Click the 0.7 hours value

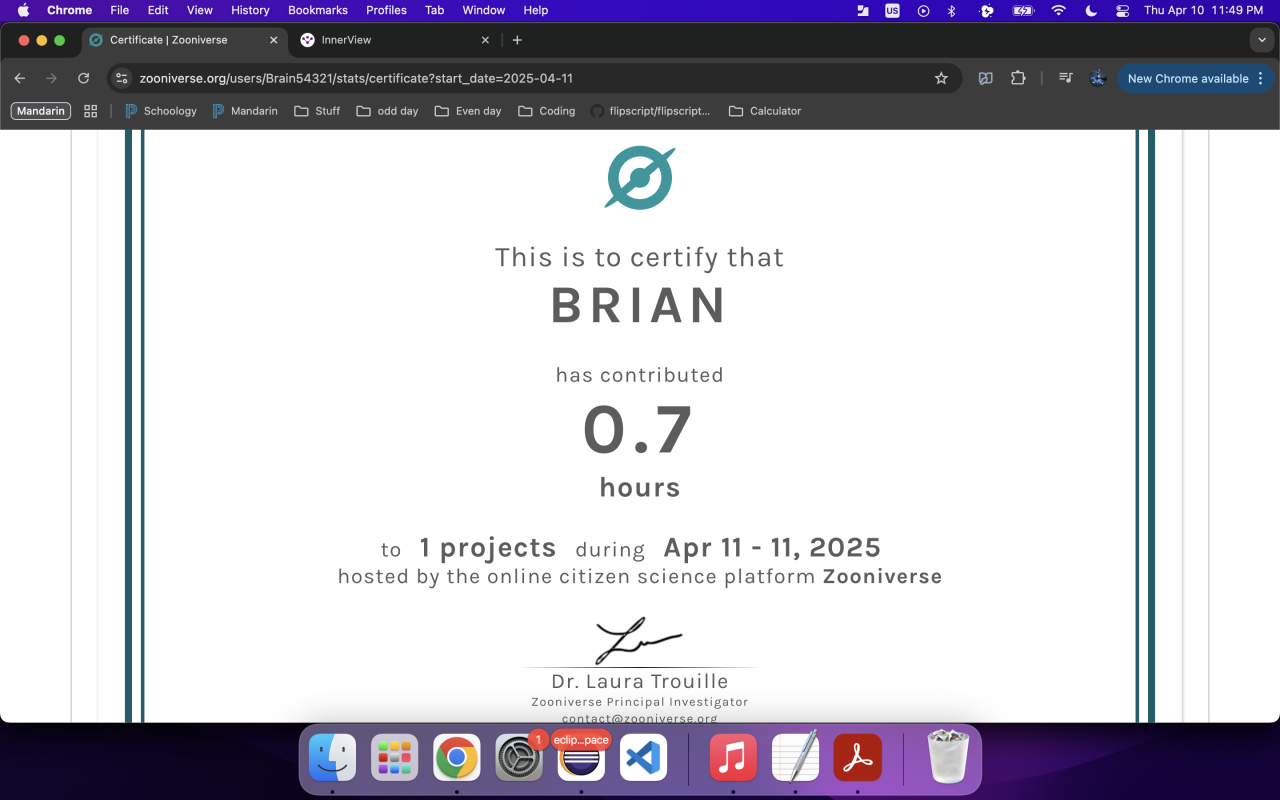point(638,431)
